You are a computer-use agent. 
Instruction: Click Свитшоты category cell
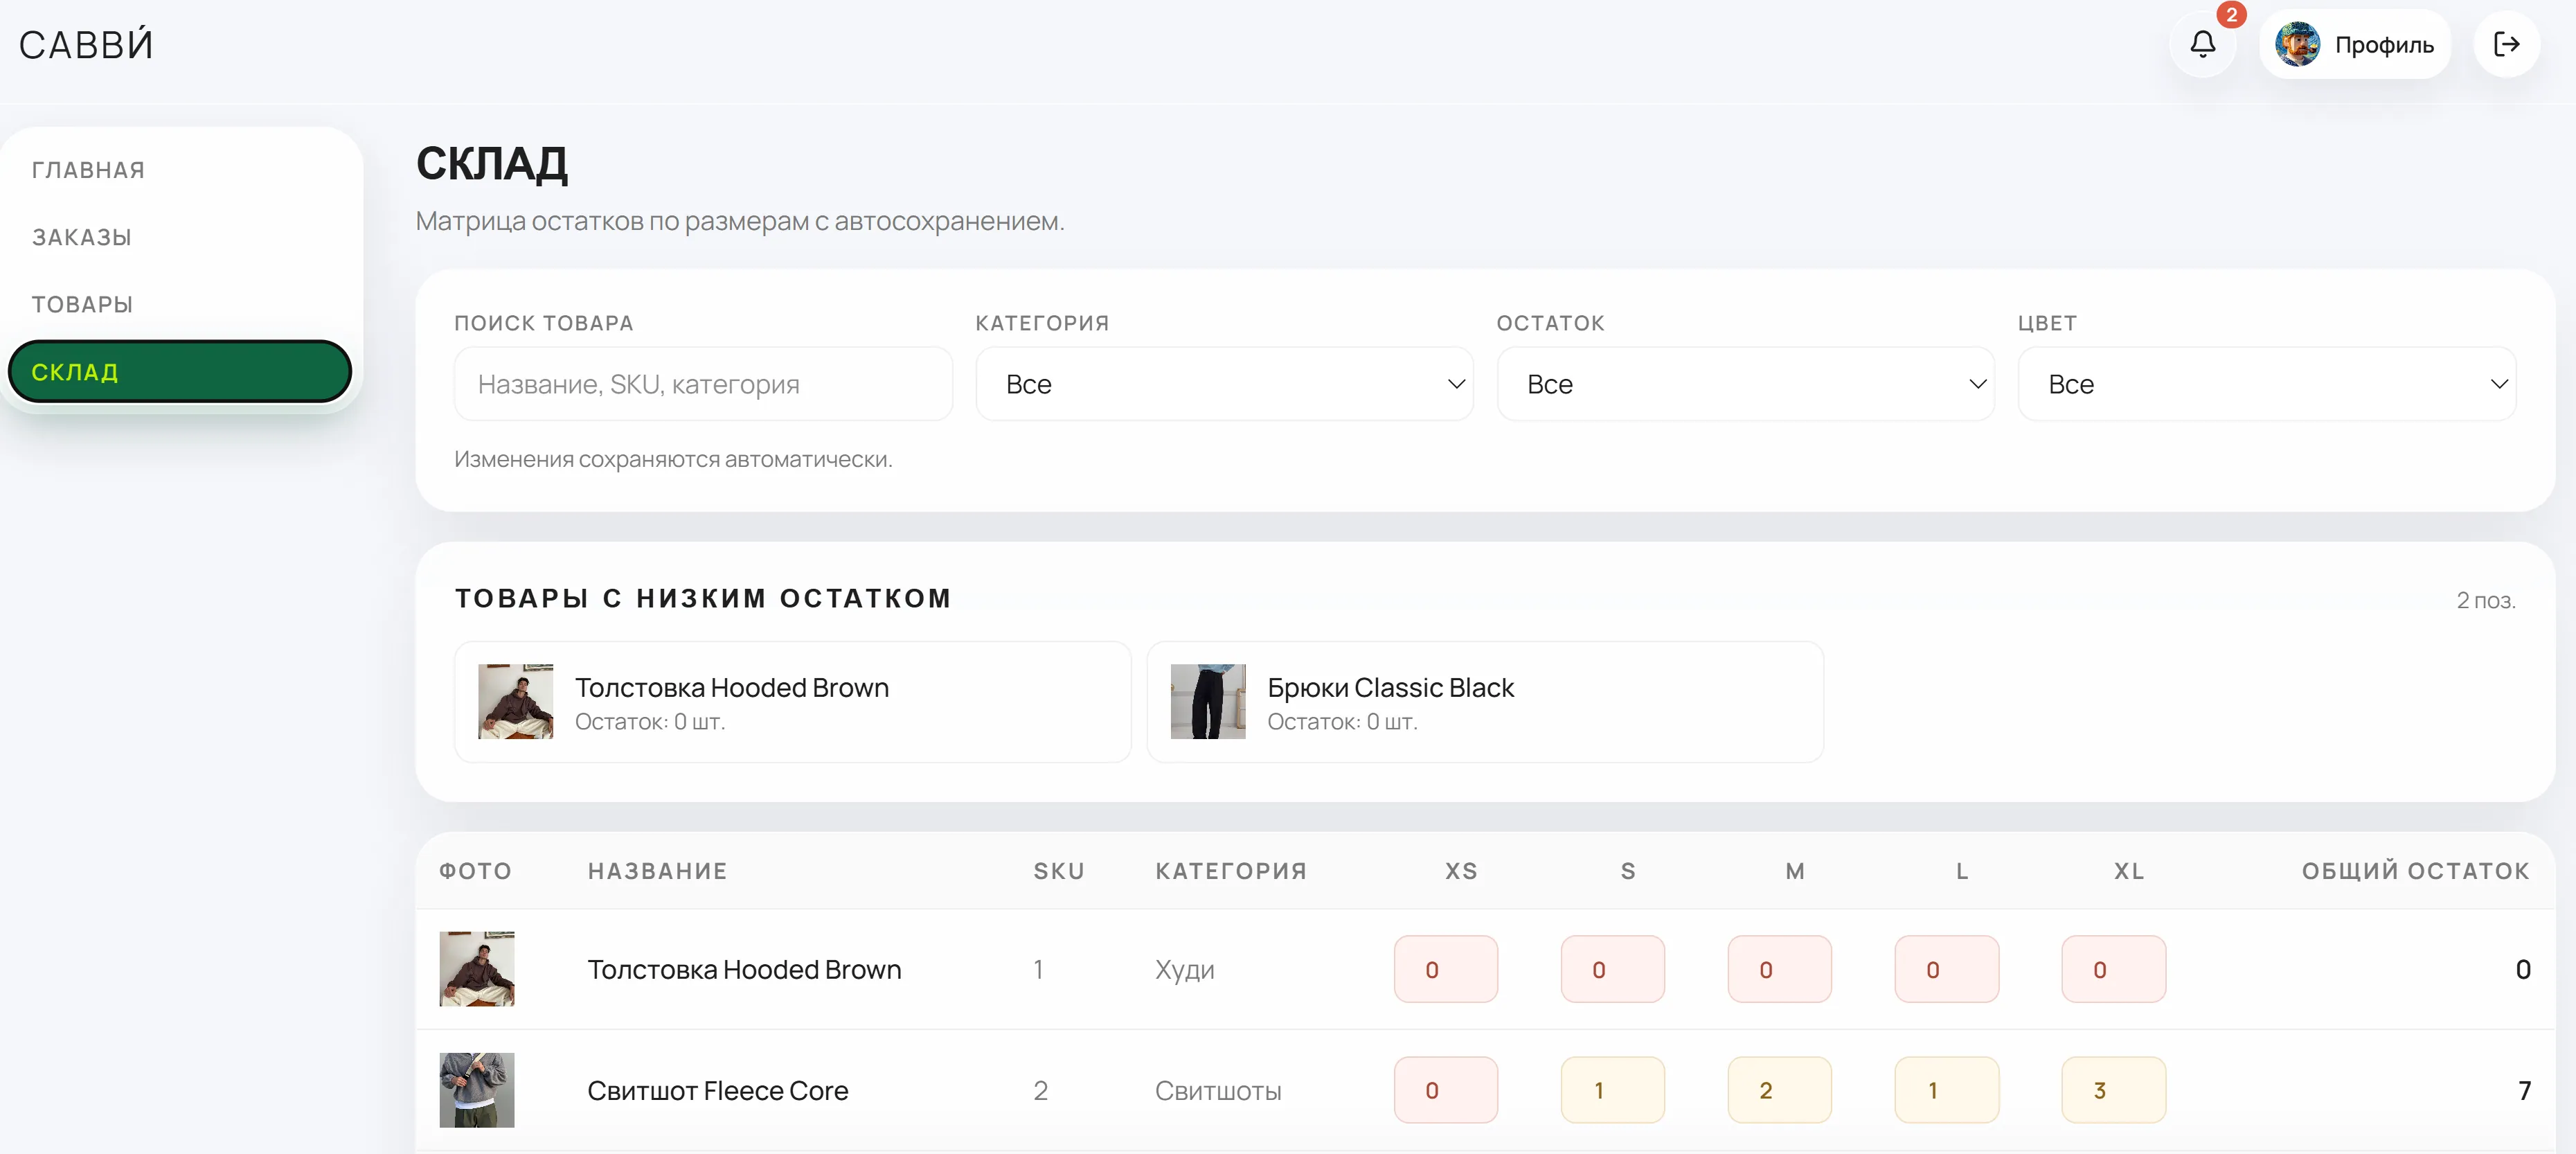[x=1218, y=1091]
